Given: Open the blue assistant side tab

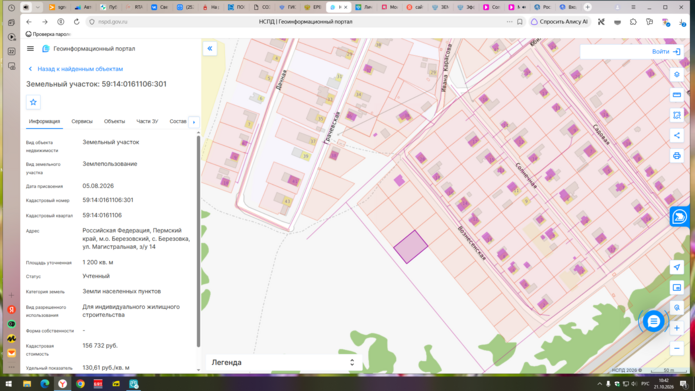Looking at the screenshot, I should pos(679,217).
